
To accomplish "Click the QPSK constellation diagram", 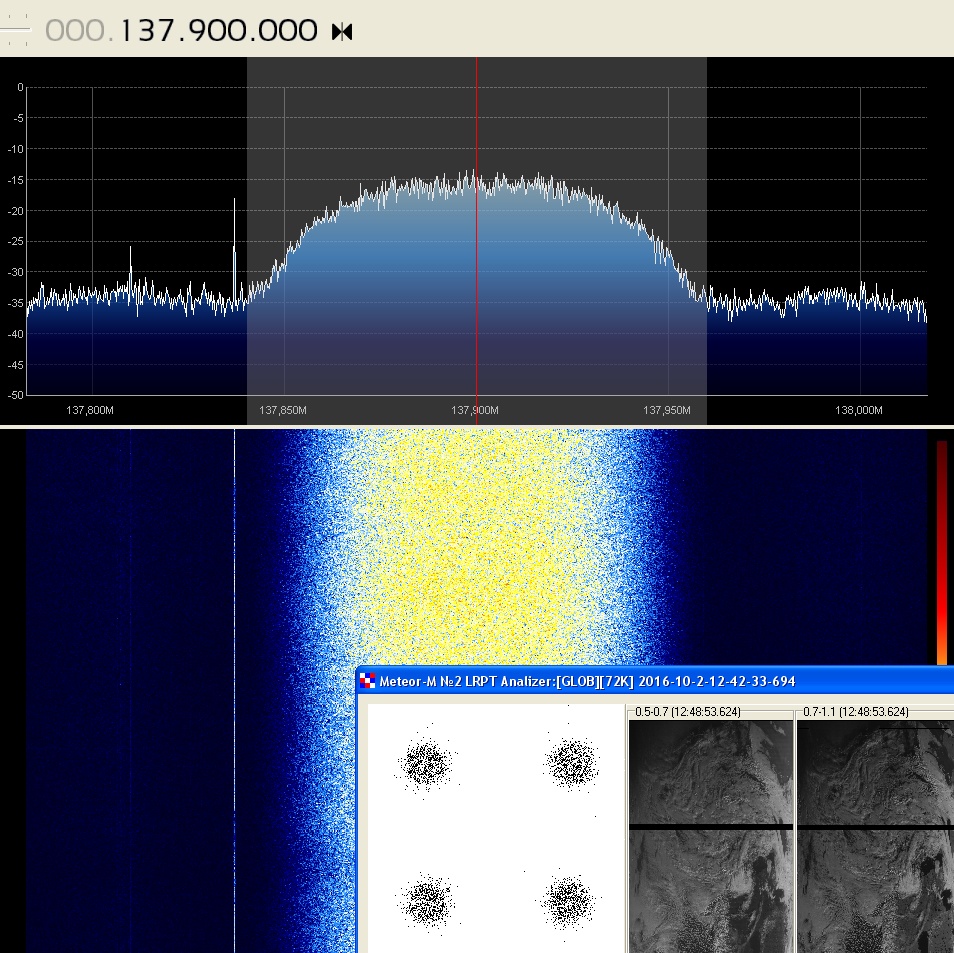I will point(496,829).
